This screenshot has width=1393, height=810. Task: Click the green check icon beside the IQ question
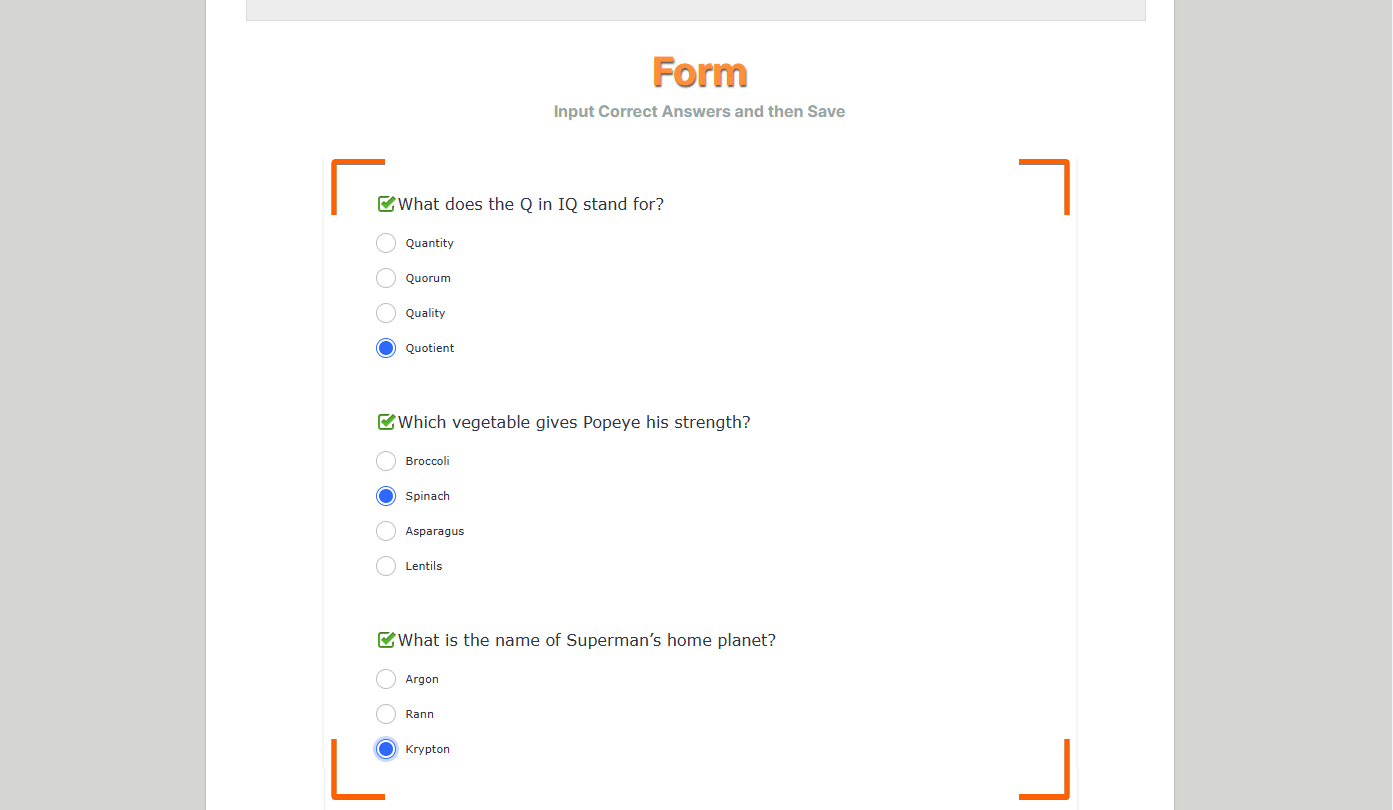pyautogui.click(x=386, y=204)
